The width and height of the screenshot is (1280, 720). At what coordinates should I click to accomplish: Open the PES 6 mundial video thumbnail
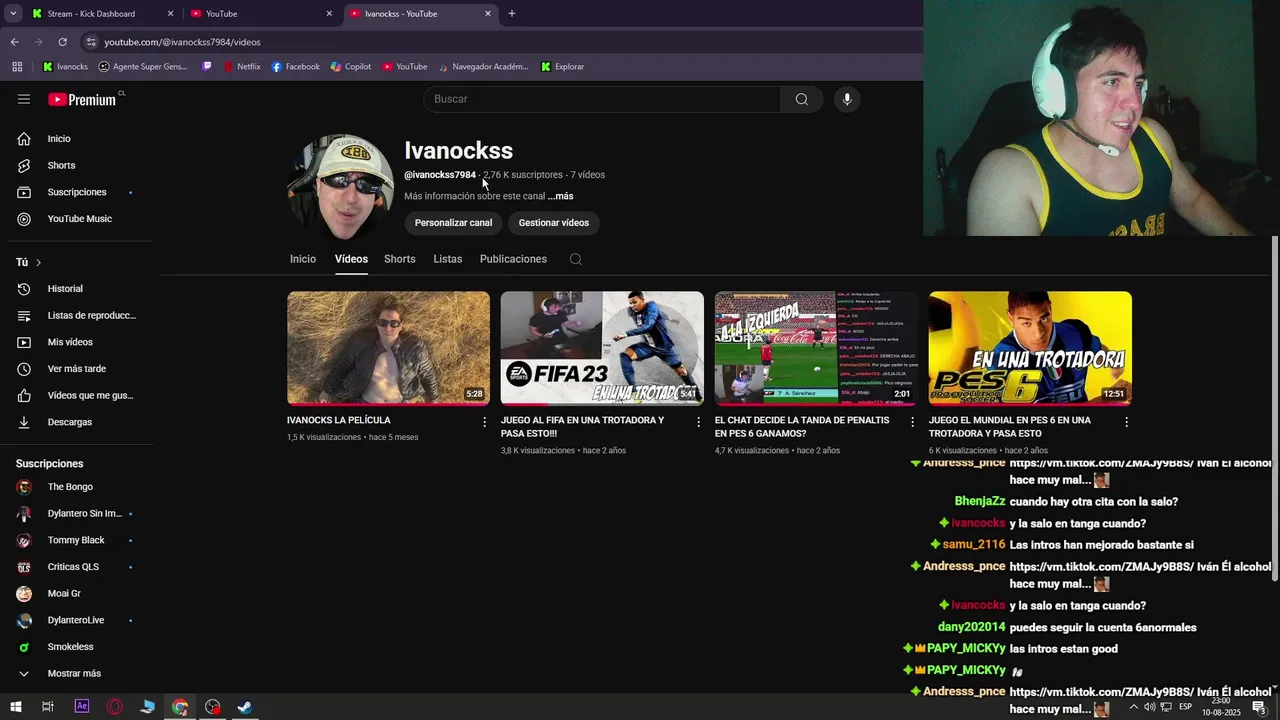pos(1030,348)
